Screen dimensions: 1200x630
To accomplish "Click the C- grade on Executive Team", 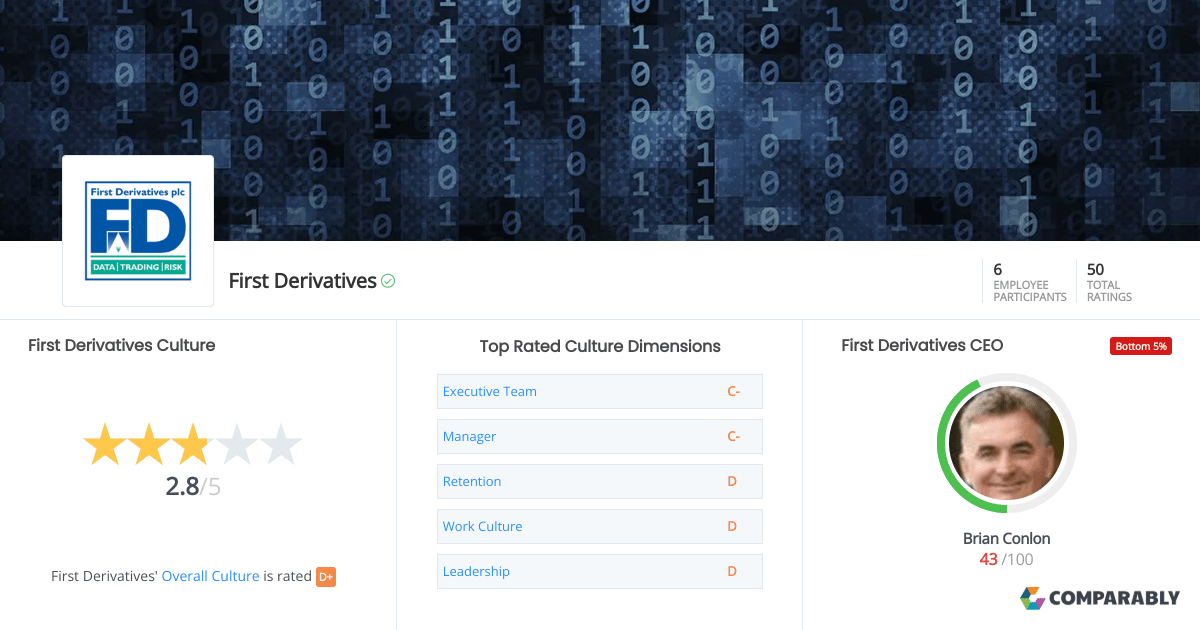I will point(734,391).
